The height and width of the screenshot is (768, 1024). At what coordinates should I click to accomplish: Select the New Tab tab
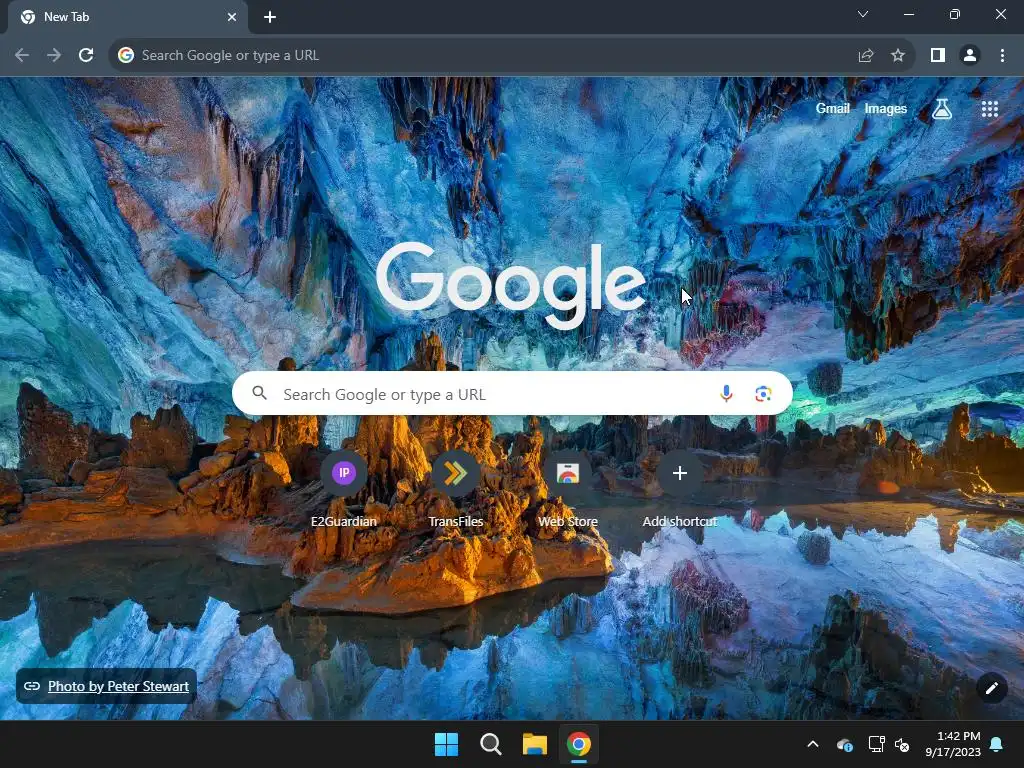127,18
